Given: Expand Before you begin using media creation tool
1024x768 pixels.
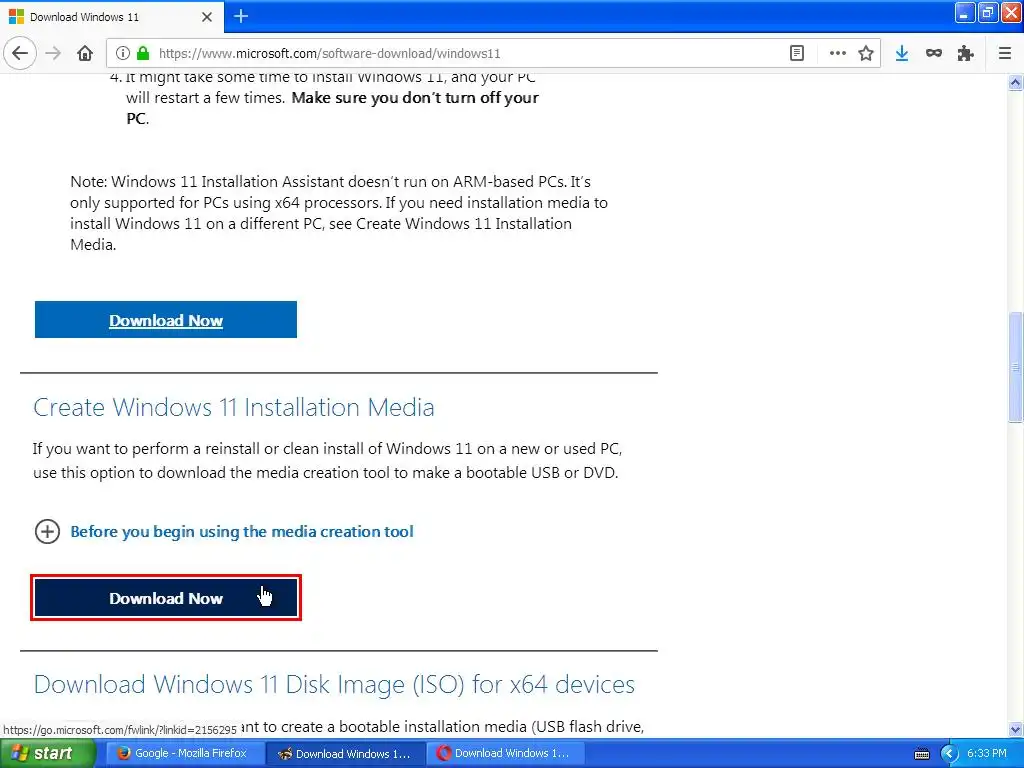Looking at the screenshot, I should 242,532.
